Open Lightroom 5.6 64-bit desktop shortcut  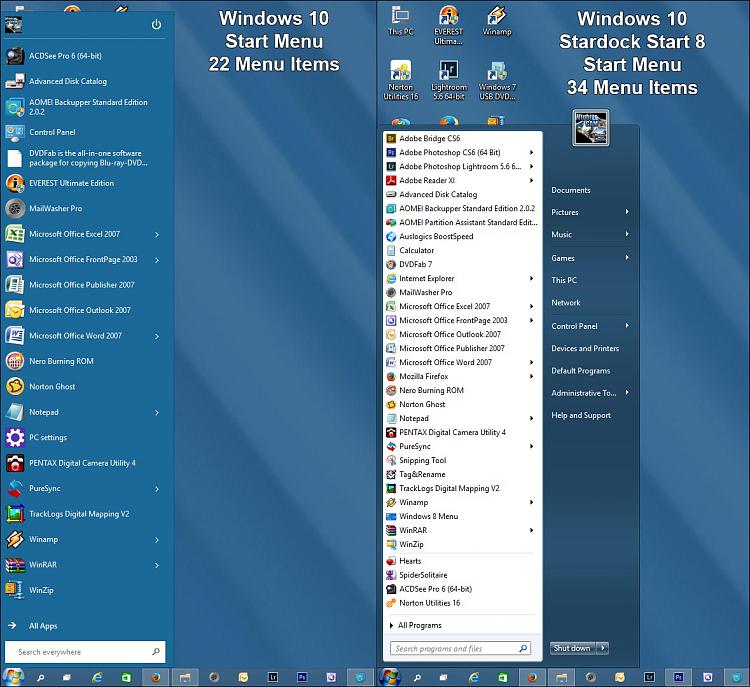coord(449,80)
